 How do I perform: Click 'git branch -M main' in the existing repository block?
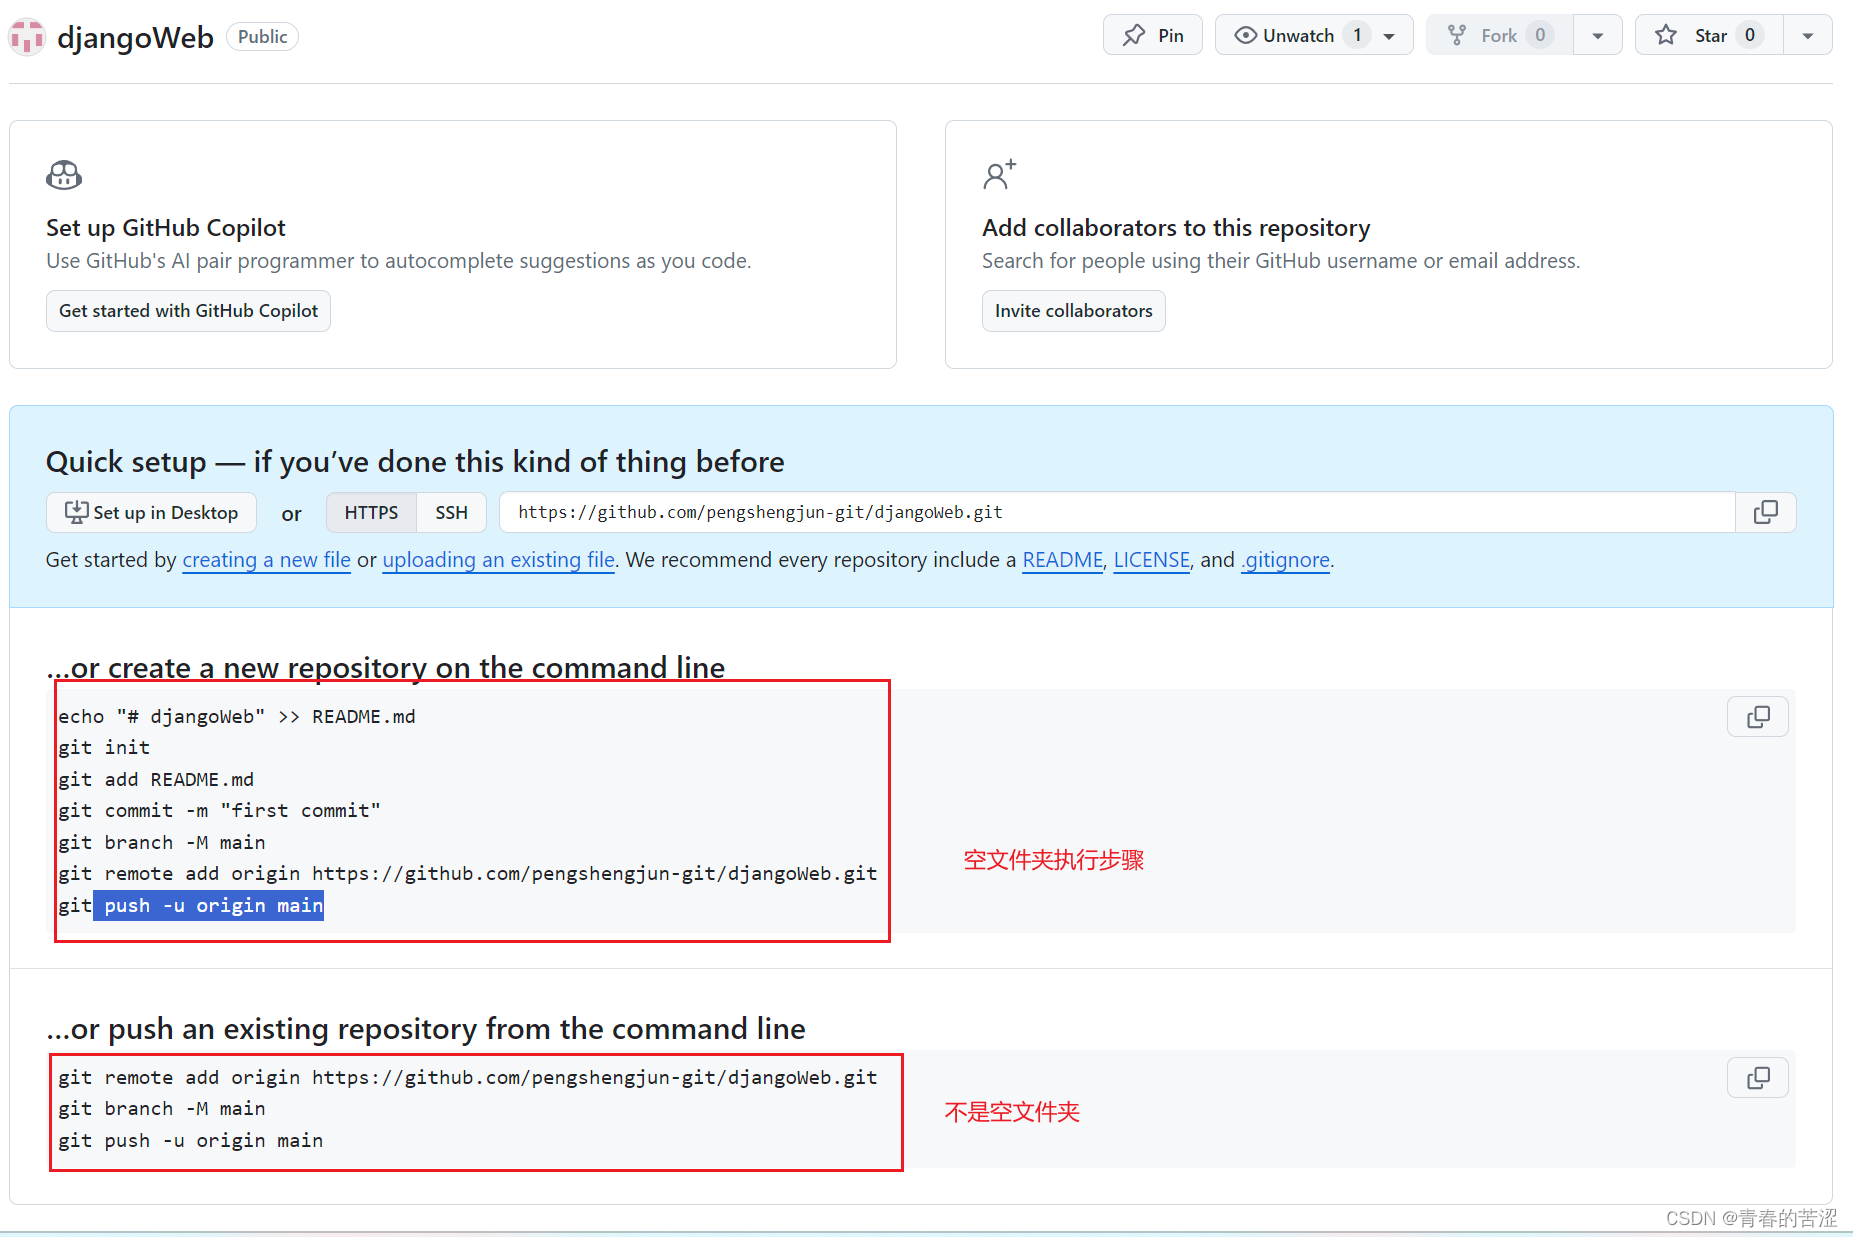(162, 1109)
